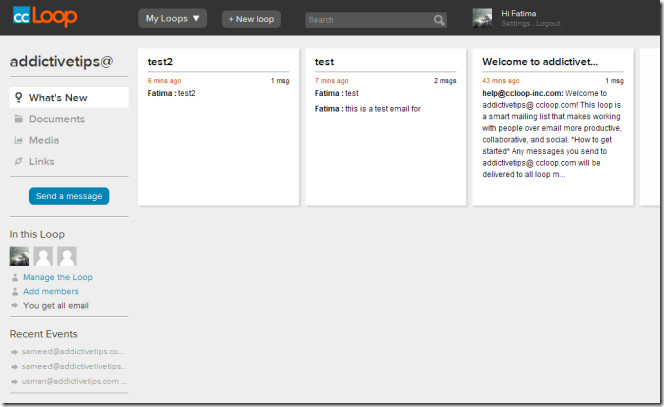This screenshot has height=407, width=664.
Task: Click the Fatima : test message
Action: coord(337,93)
